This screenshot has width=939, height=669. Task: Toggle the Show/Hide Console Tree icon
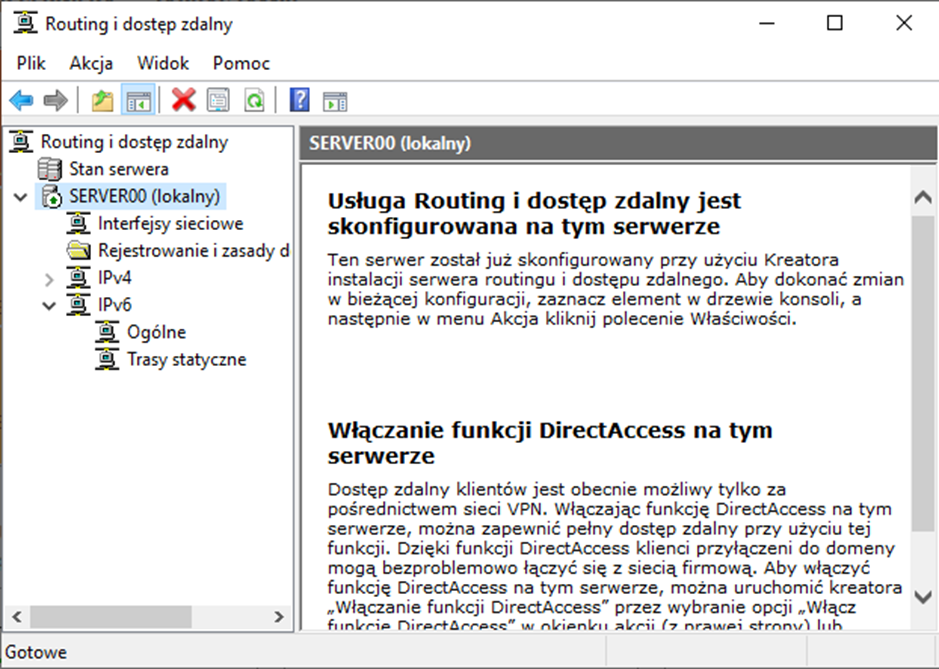[137, 100]
